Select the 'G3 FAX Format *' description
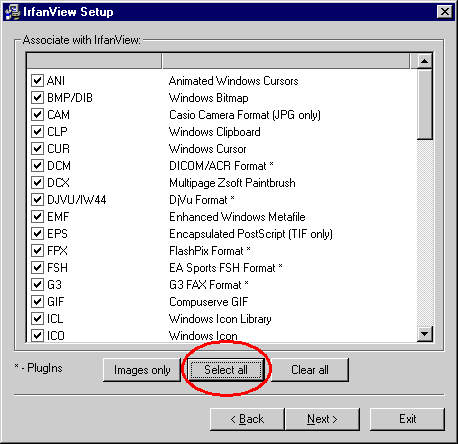 (x=209, y=285)
